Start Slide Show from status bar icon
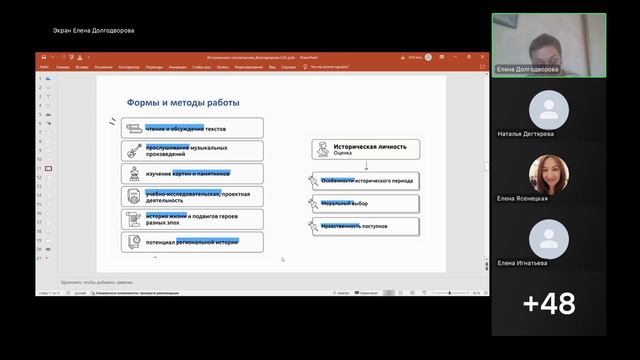 (x=424, y=293)
